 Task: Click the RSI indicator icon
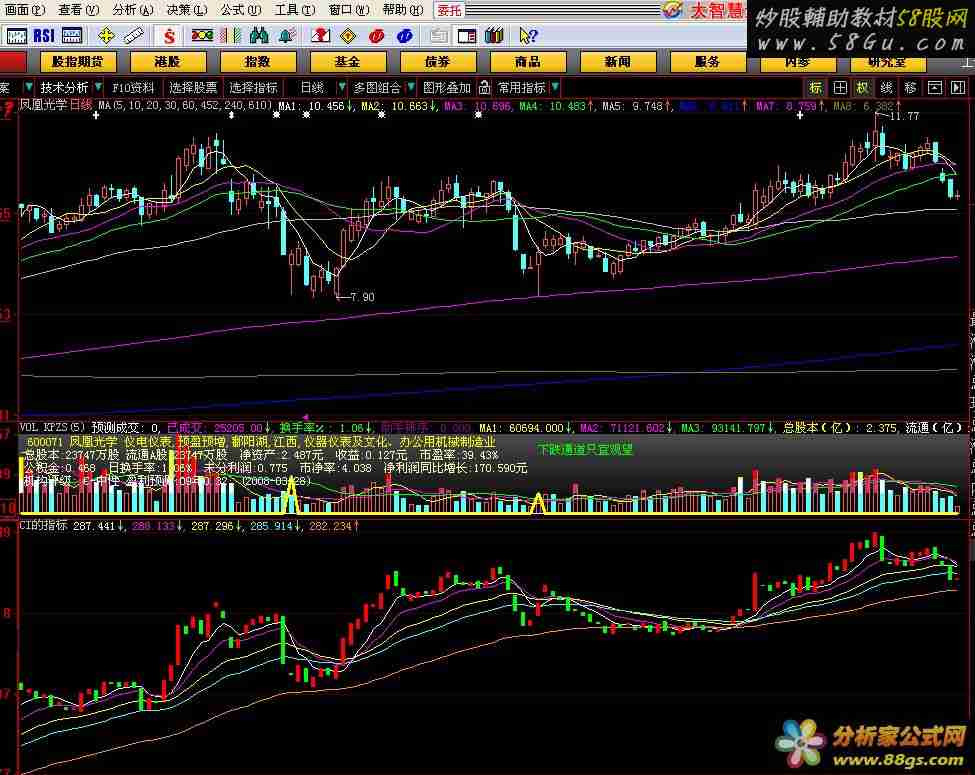pyautogui.click(x=44, y=36)
